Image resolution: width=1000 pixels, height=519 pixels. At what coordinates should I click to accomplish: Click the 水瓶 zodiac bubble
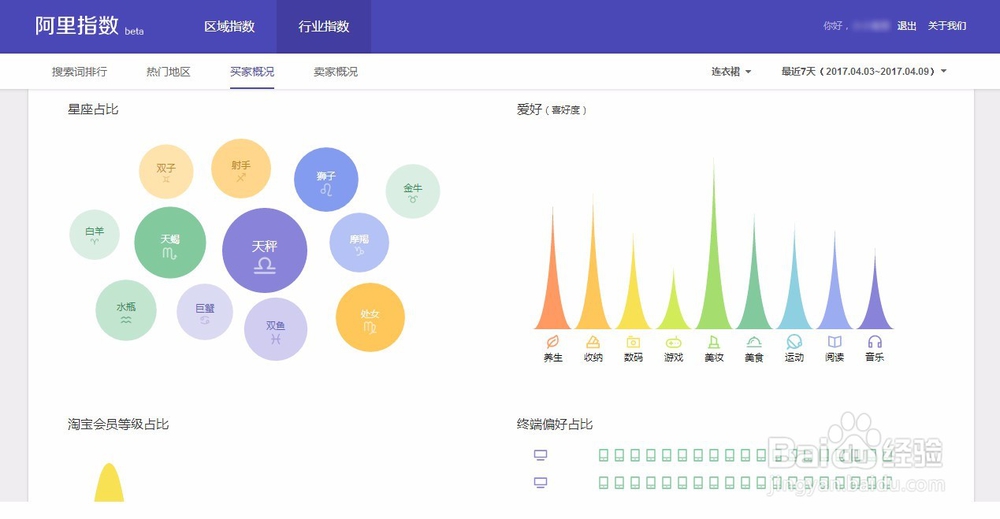(126, 310)
